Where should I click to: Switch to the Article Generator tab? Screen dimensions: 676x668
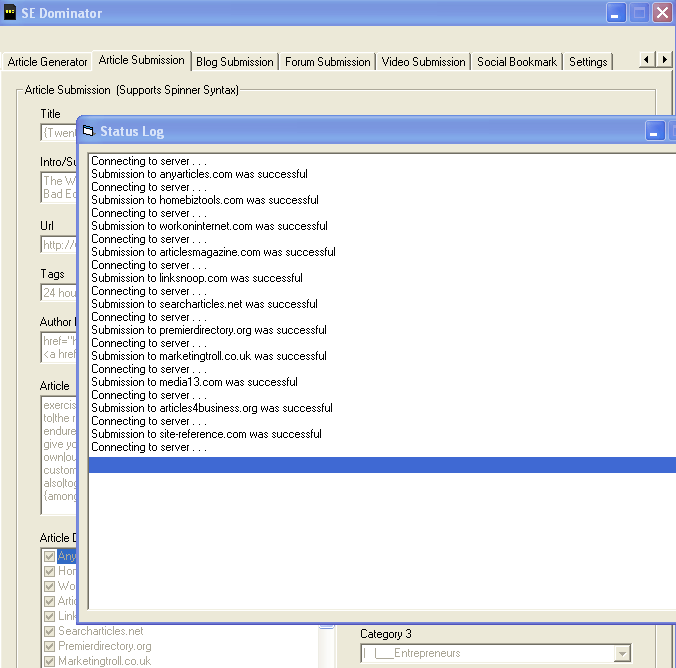coord(48,62)
